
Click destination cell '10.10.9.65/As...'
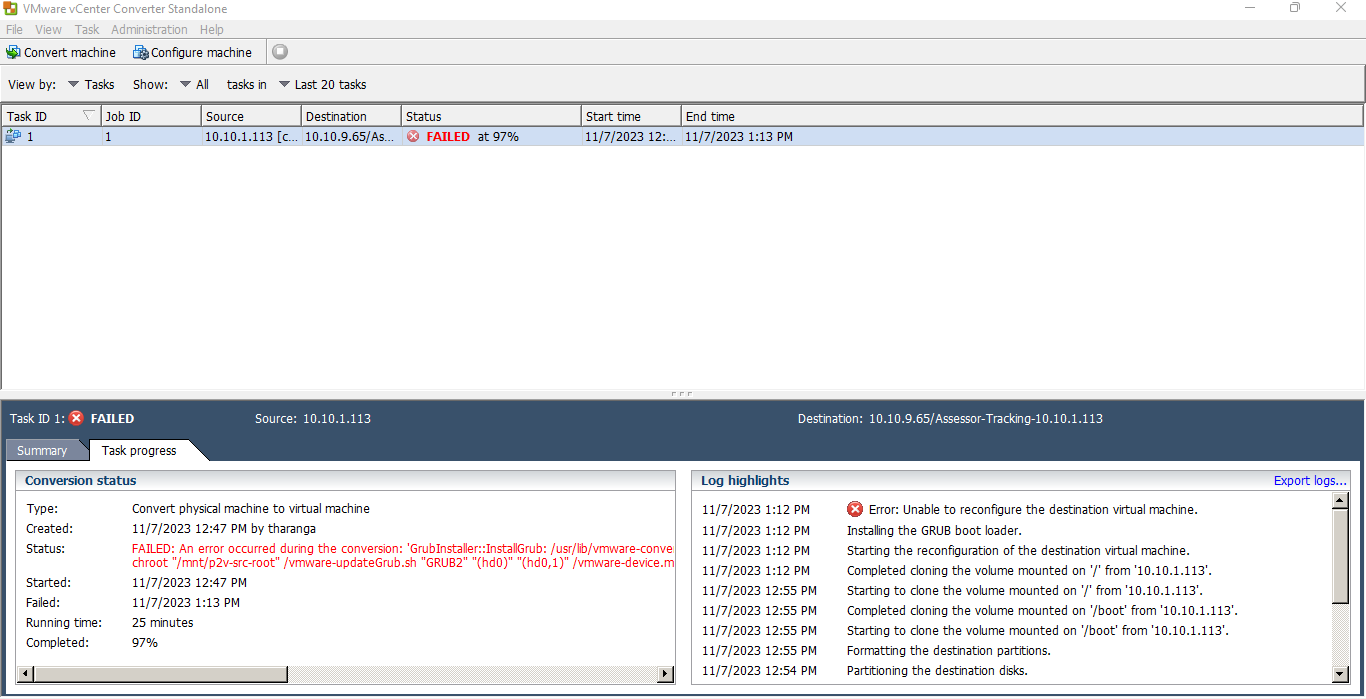click(x=351, y=136)
